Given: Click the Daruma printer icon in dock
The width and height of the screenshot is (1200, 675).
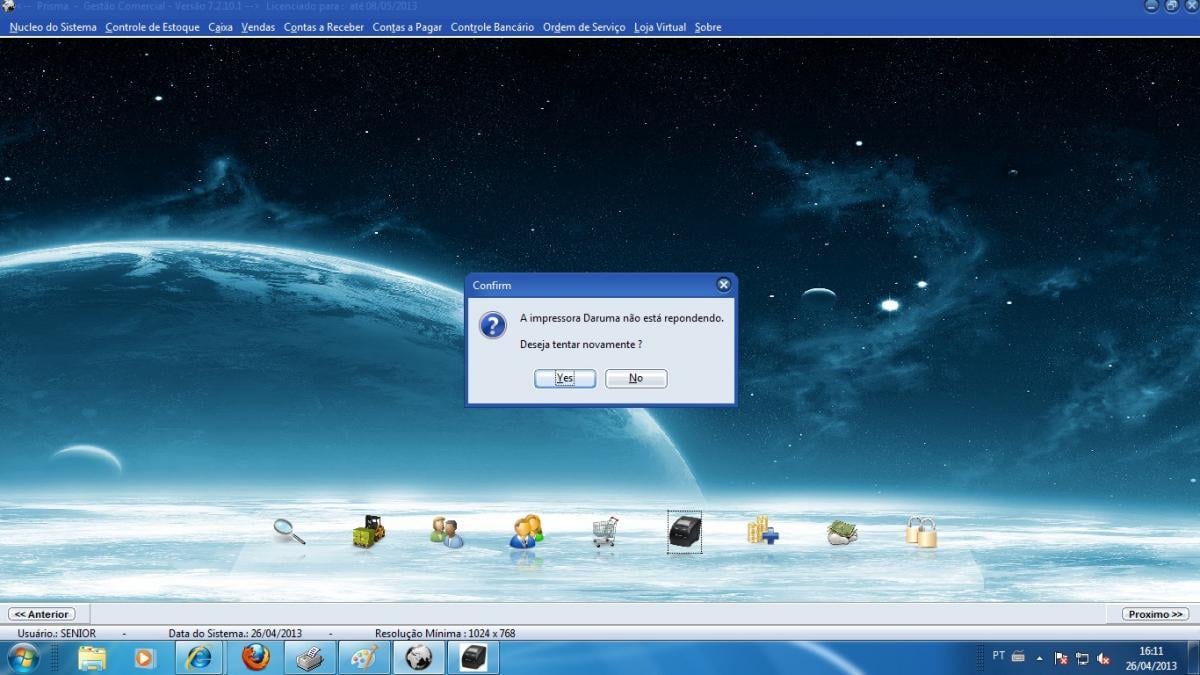Looking at the screenshot, I should coord(685,531).
